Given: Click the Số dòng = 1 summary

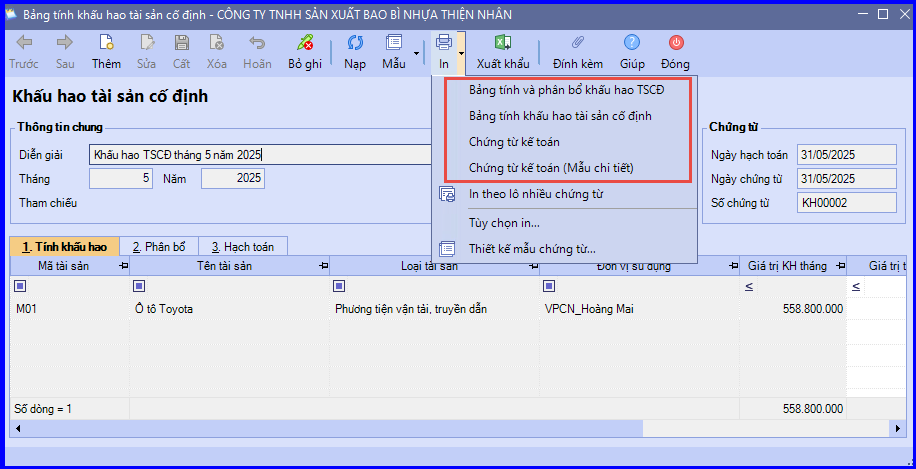Looking at the screenshot, I should 43,409.
